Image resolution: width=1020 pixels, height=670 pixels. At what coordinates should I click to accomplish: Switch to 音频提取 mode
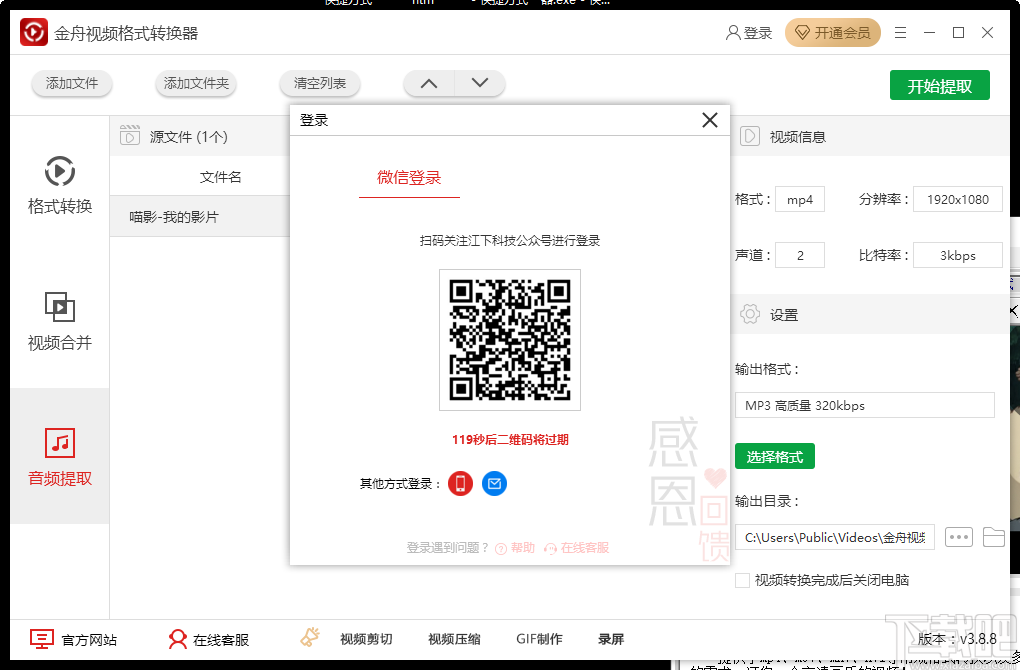[59, 457]
